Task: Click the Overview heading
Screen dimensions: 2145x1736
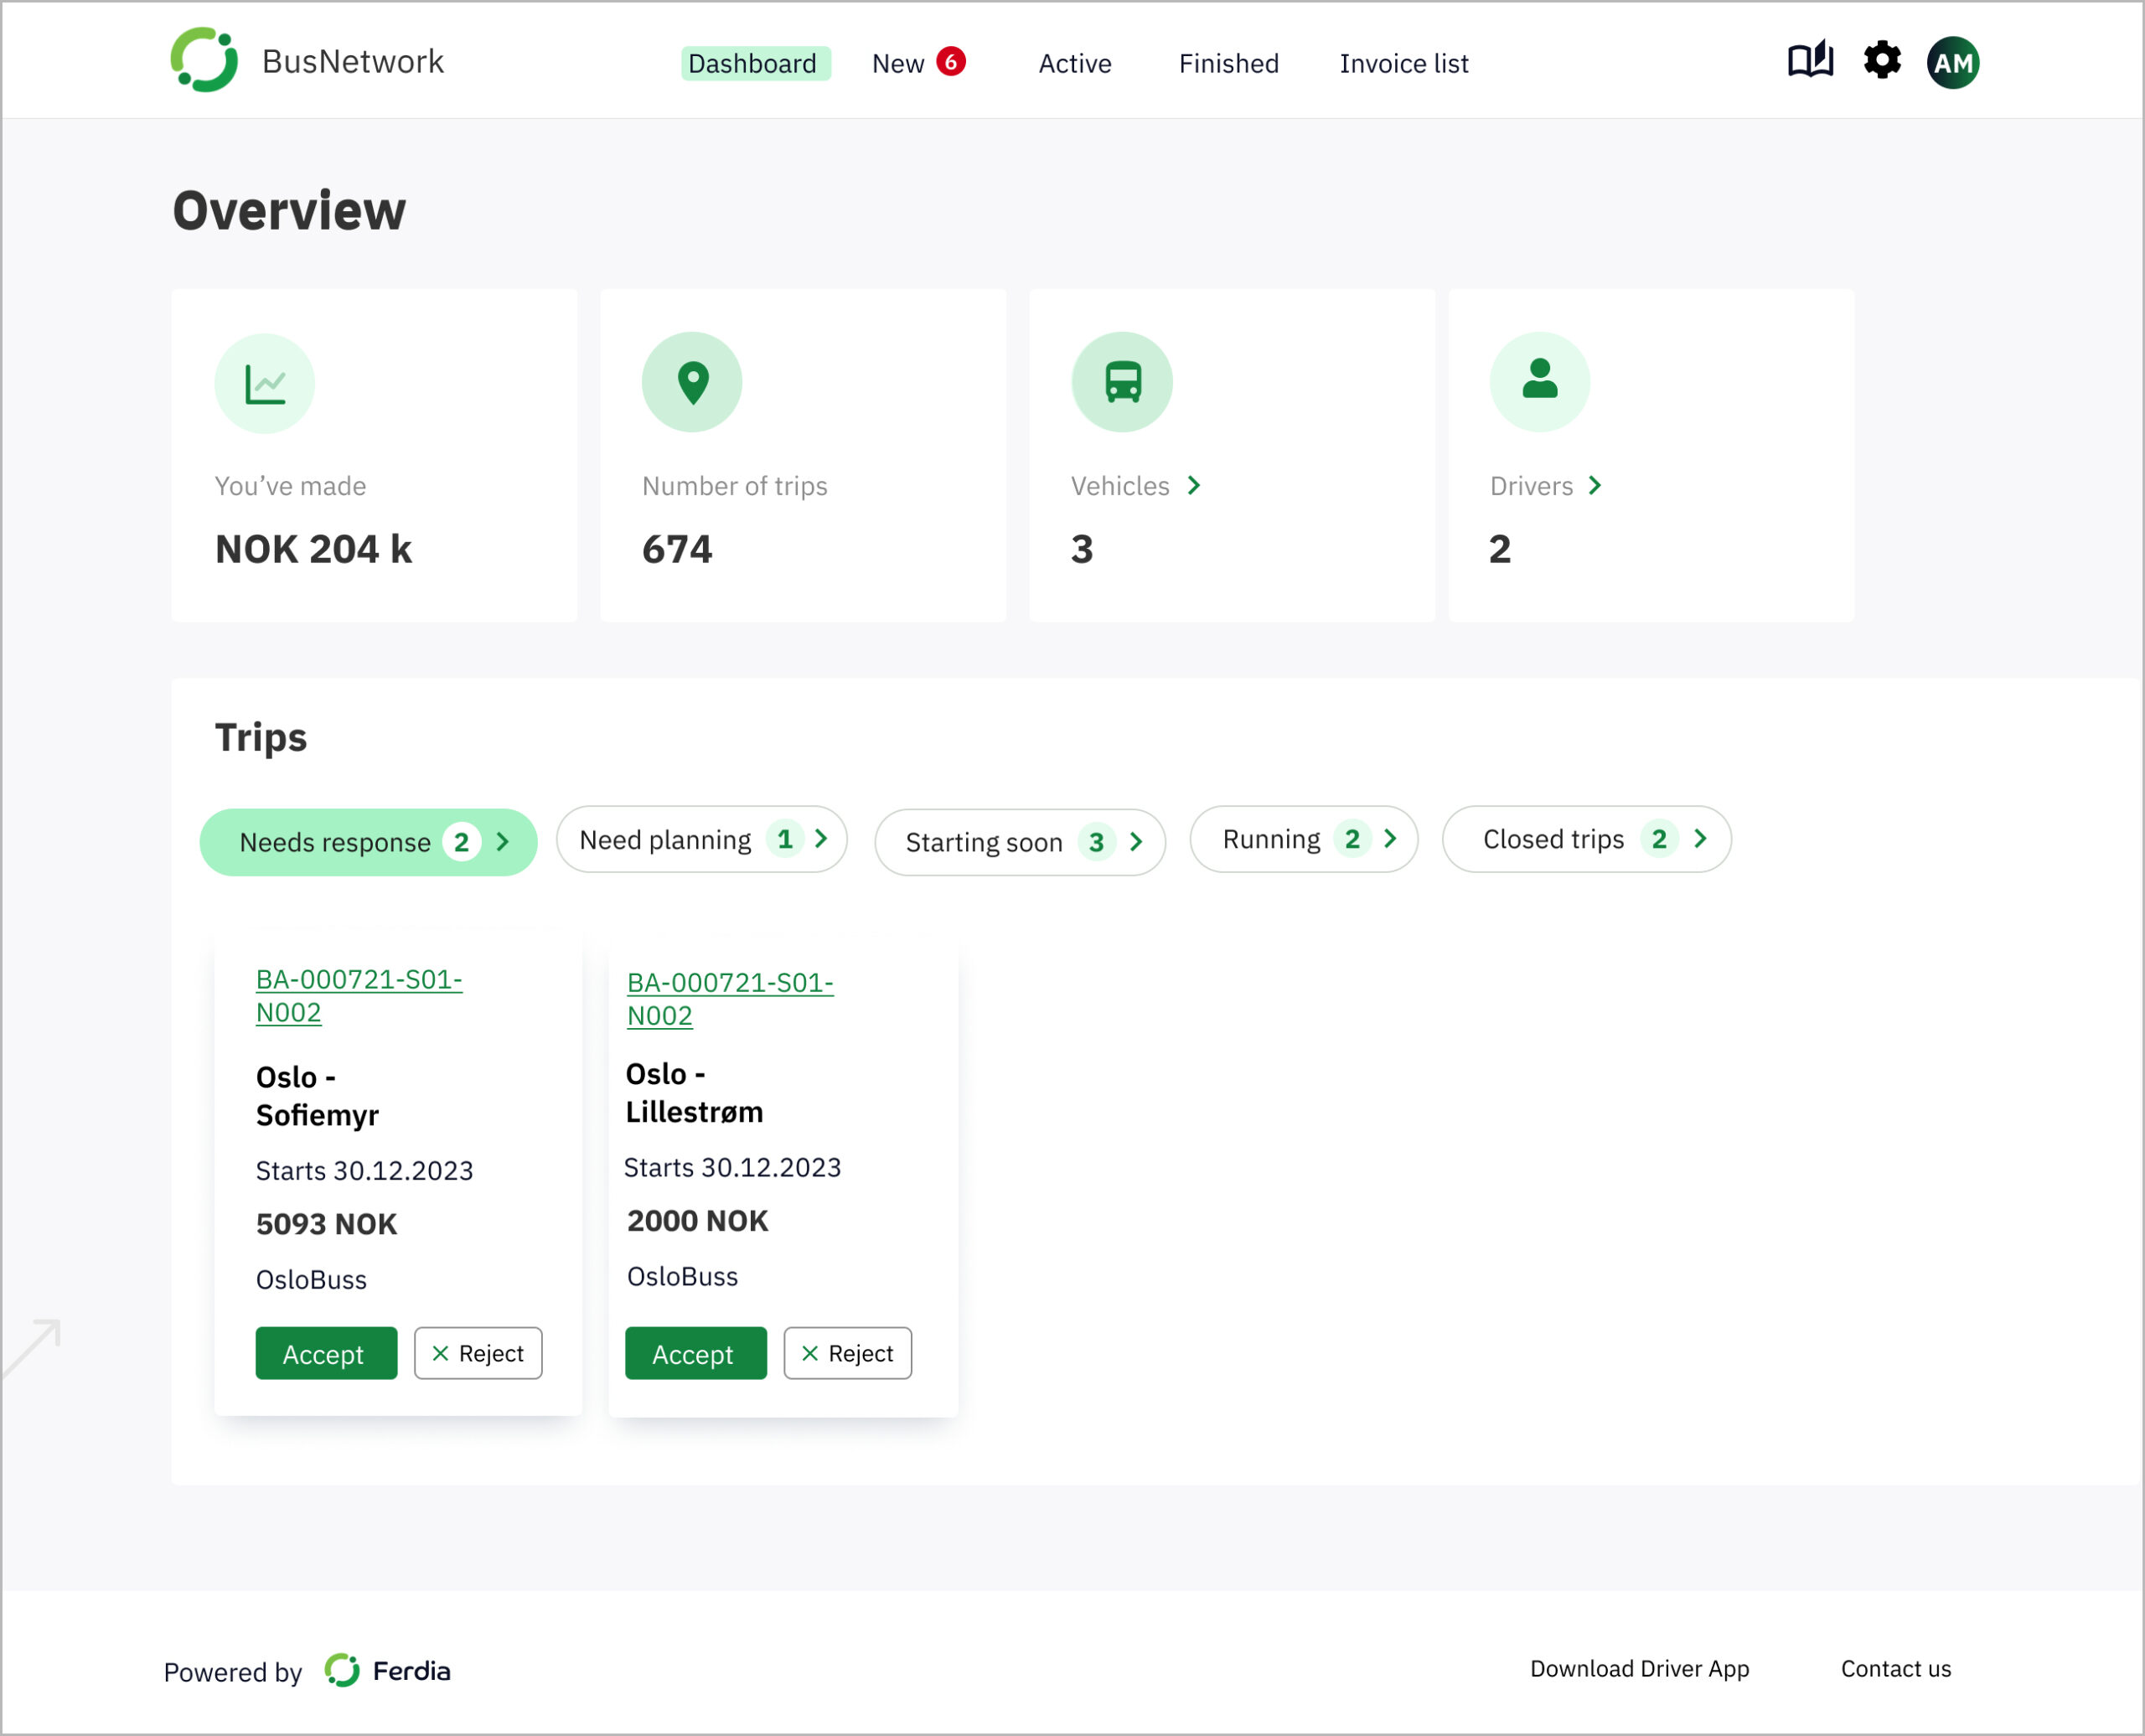Action: tap(289, 211)
